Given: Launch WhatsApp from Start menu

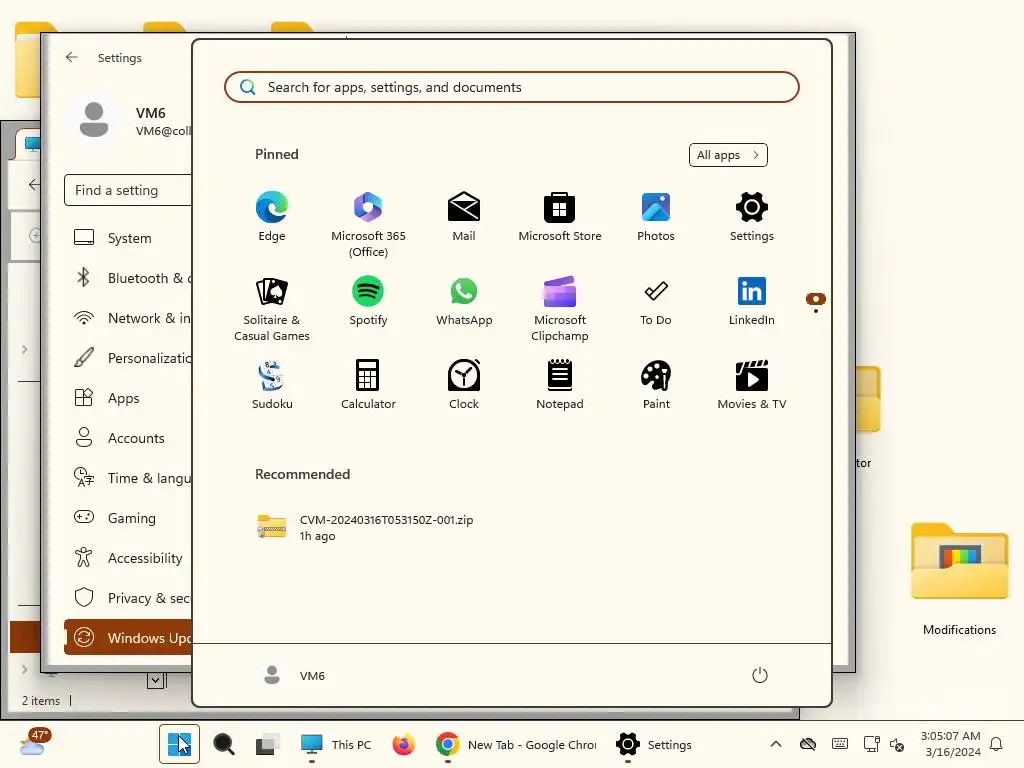Looking at the screenshot, I should point(464,301).
